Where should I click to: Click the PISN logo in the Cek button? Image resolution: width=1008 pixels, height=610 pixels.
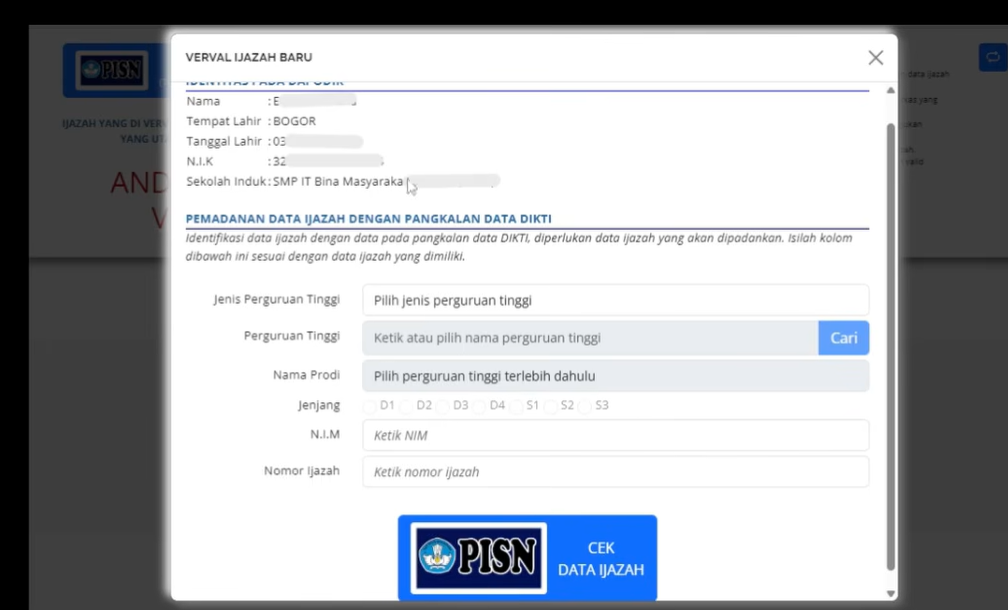[x=478, y=557]
